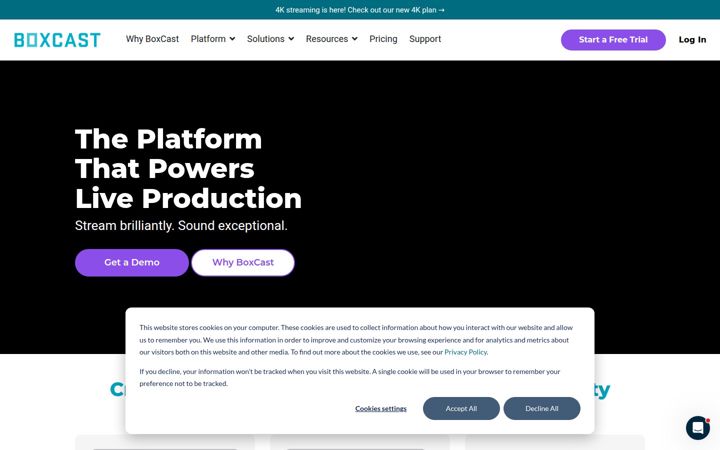This screenshot has width=720, height=450.
Task: Decline all cookies
Action: [542, 409]
